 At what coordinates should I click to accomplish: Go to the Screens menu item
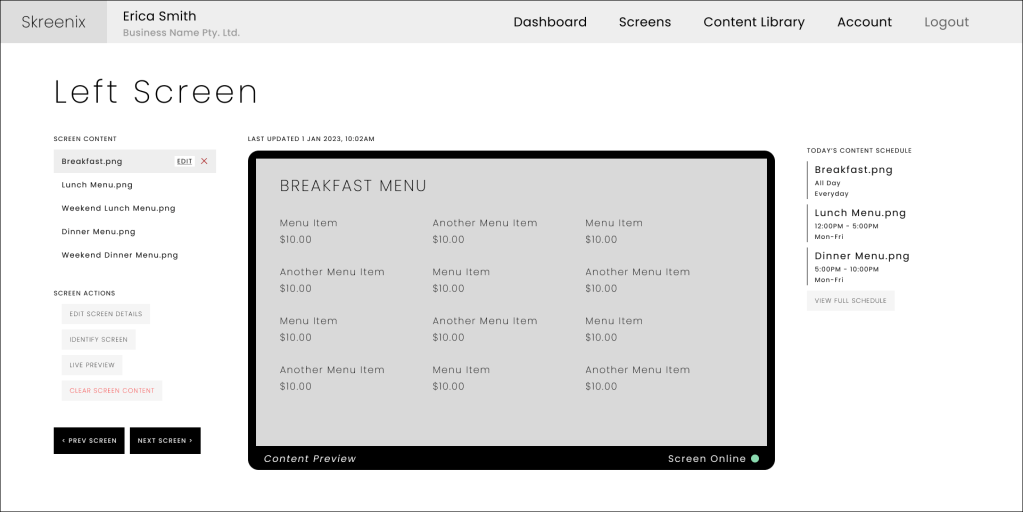[645, 22]
